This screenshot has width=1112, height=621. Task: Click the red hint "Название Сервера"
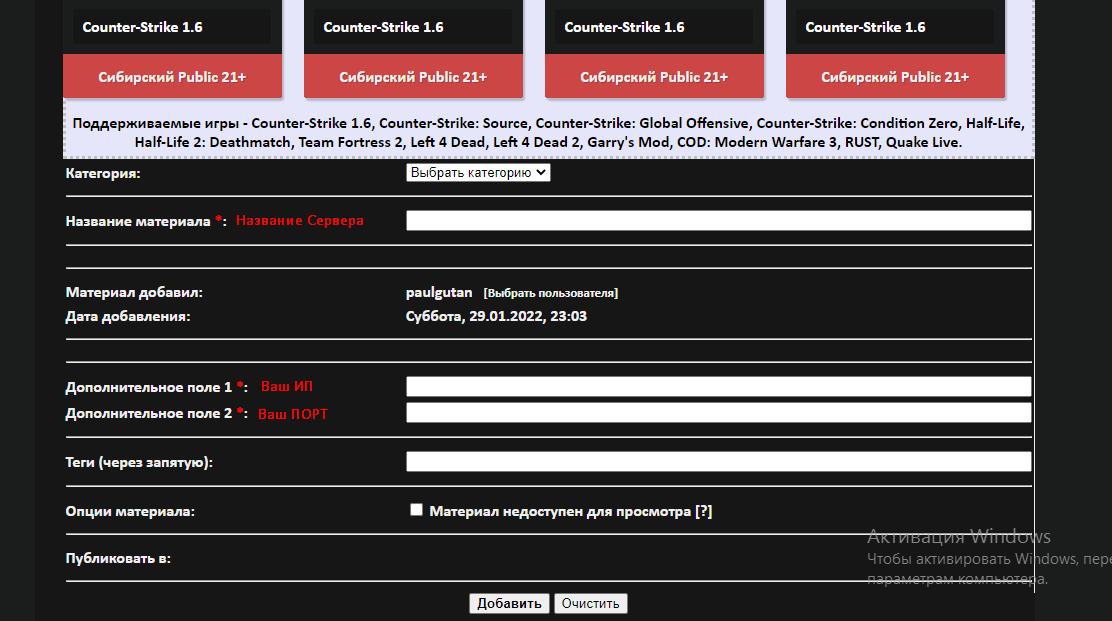[299, 220]
